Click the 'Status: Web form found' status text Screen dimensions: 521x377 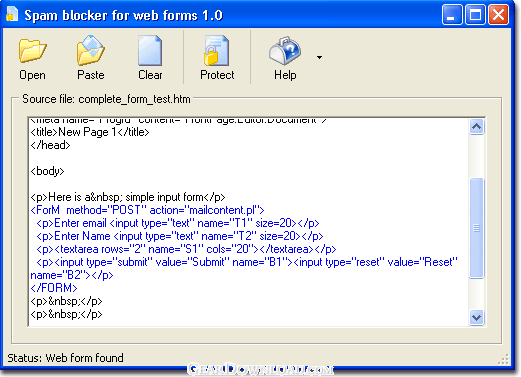(x=65, y=358)
